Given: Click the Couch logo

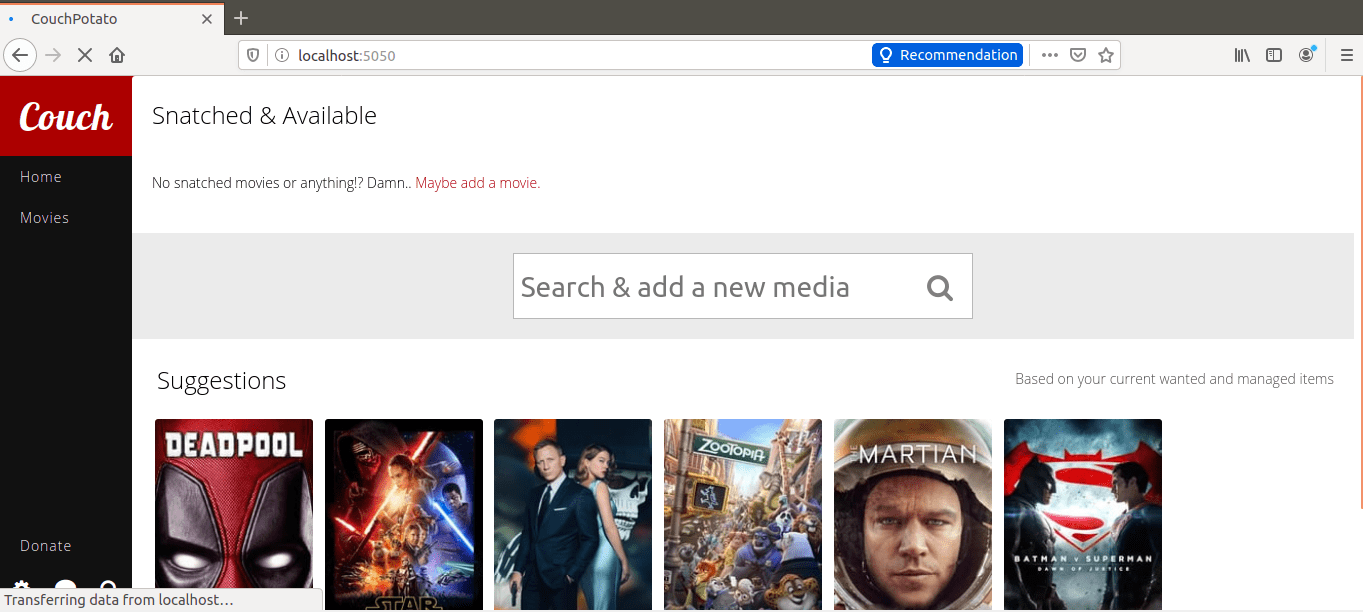Looking at the screenshot, I should [66, 117].
